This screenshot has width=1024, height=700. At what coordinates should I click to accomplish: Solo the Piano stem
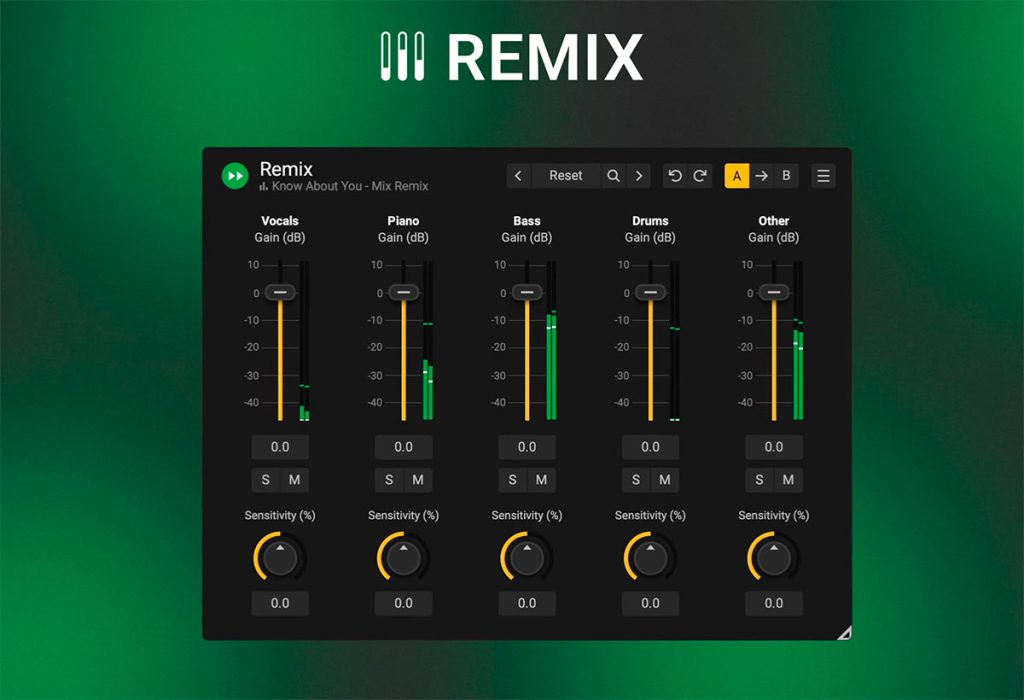click(389, 480)
